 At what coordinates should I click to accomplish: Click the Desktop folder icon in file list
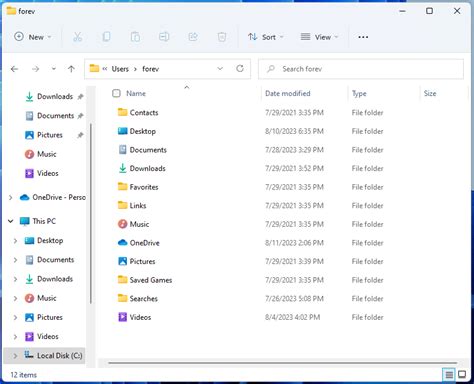pyautogui.click(x=123, y=131)
